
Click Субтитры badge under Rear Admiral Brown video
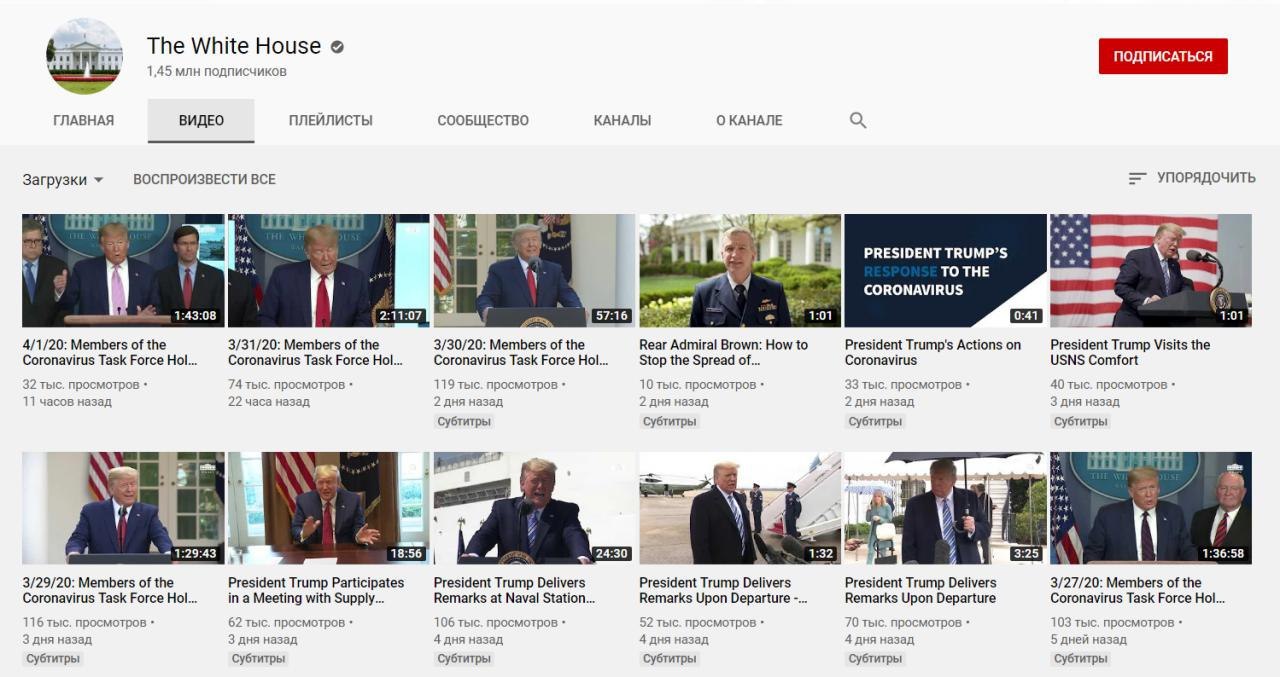point(670,421)
